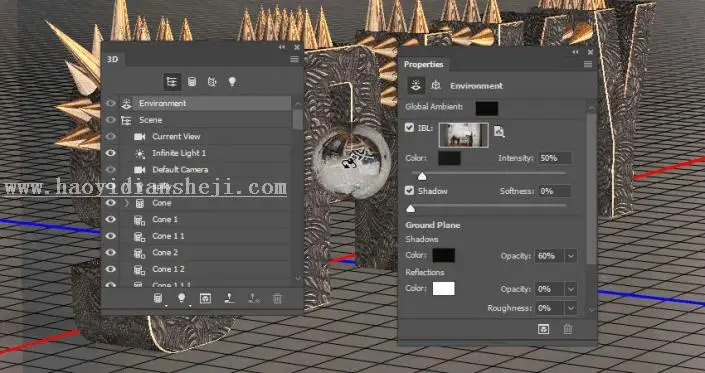705x373 pixels.
Task: Hide the Cone 2 instance
Action: pos(110,253)
